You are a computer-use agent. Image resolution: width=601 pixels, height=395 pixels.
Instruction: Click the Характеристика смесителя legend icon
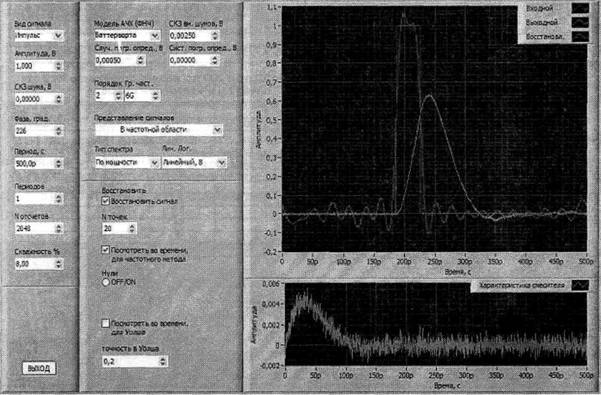580,285
